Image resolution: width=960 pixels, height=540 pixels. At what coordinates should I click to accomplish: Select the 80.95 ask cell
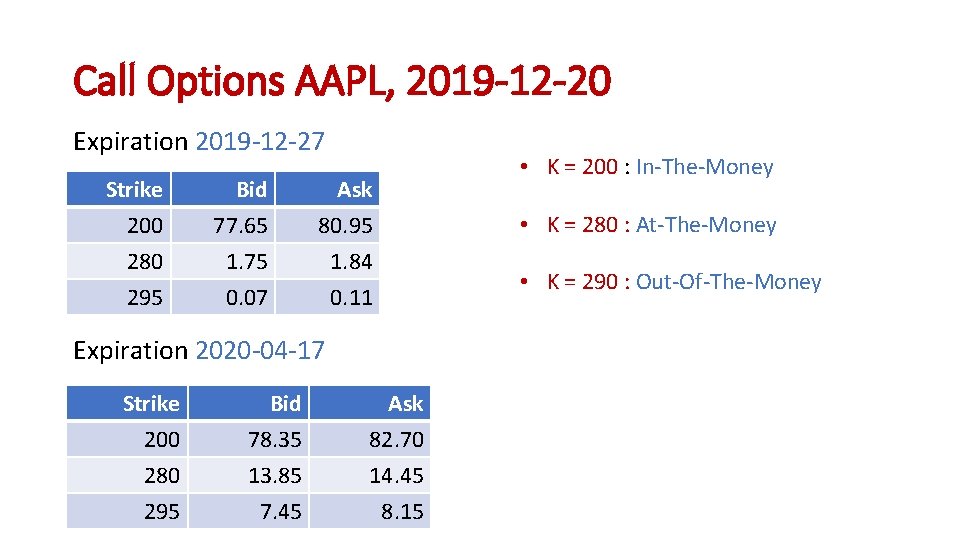point(345,225)
